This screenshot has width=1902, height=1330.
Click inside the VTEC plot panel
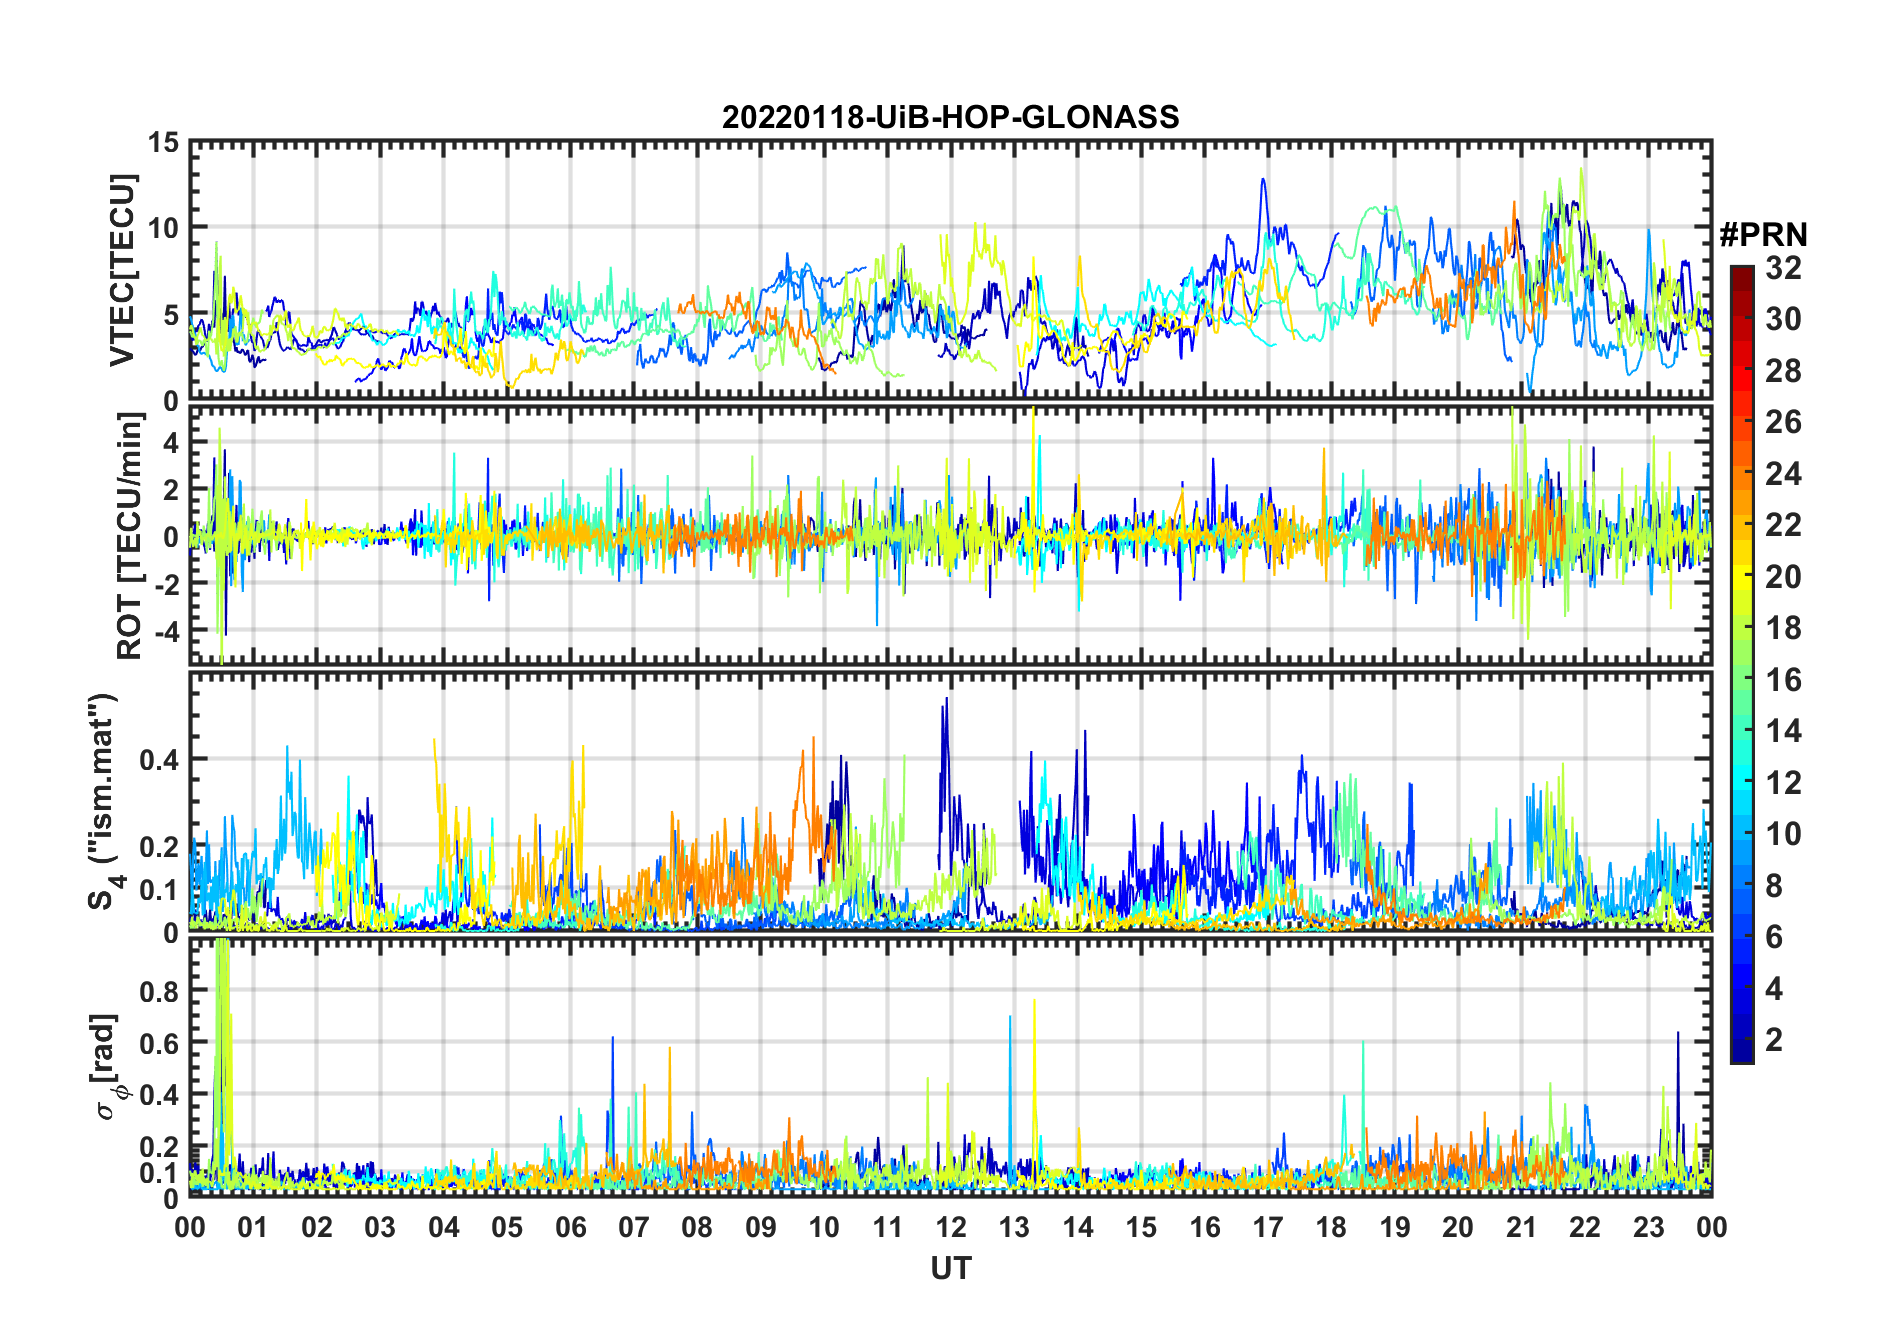click(951, 270)
